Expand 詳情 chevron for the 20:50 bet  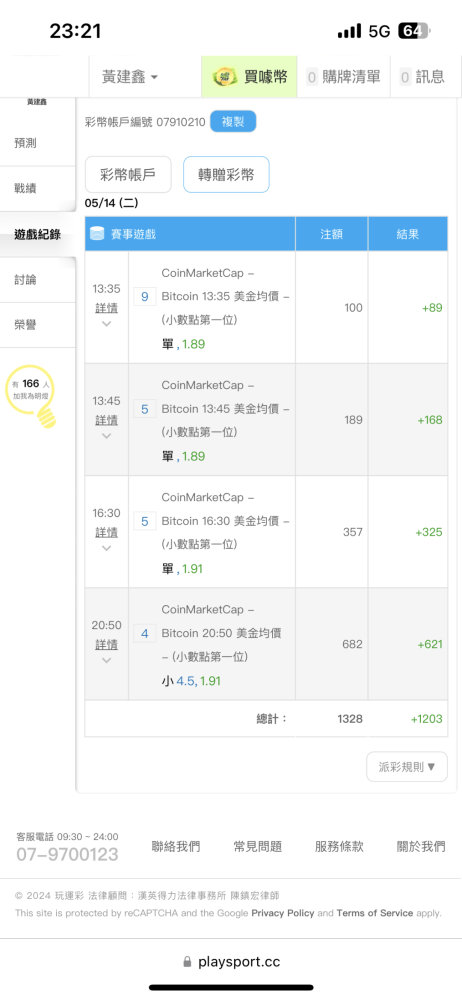[x=107, y=660]
